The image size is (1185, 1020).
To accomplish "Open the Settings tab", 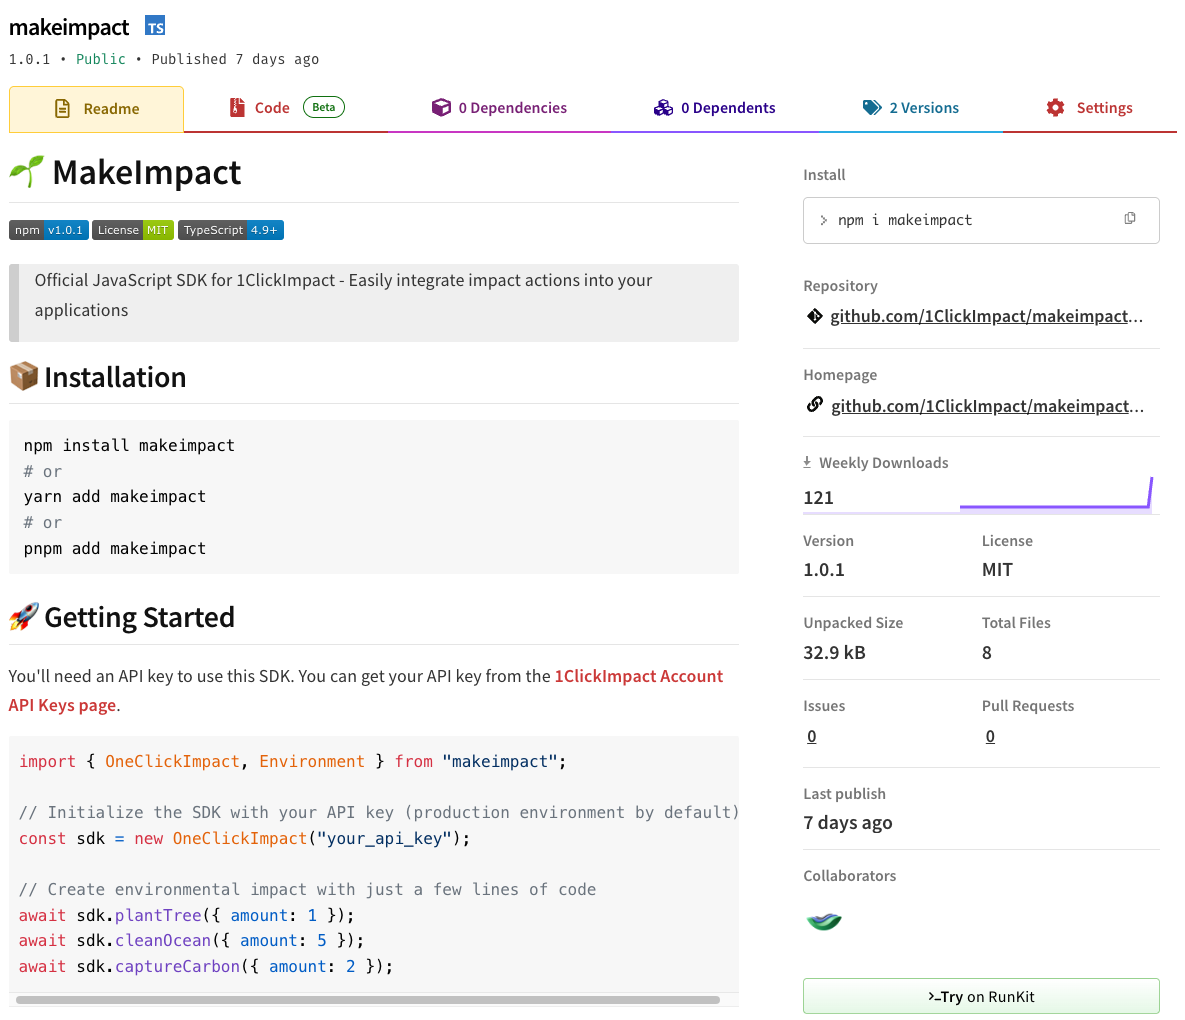I will (1090, 107).
